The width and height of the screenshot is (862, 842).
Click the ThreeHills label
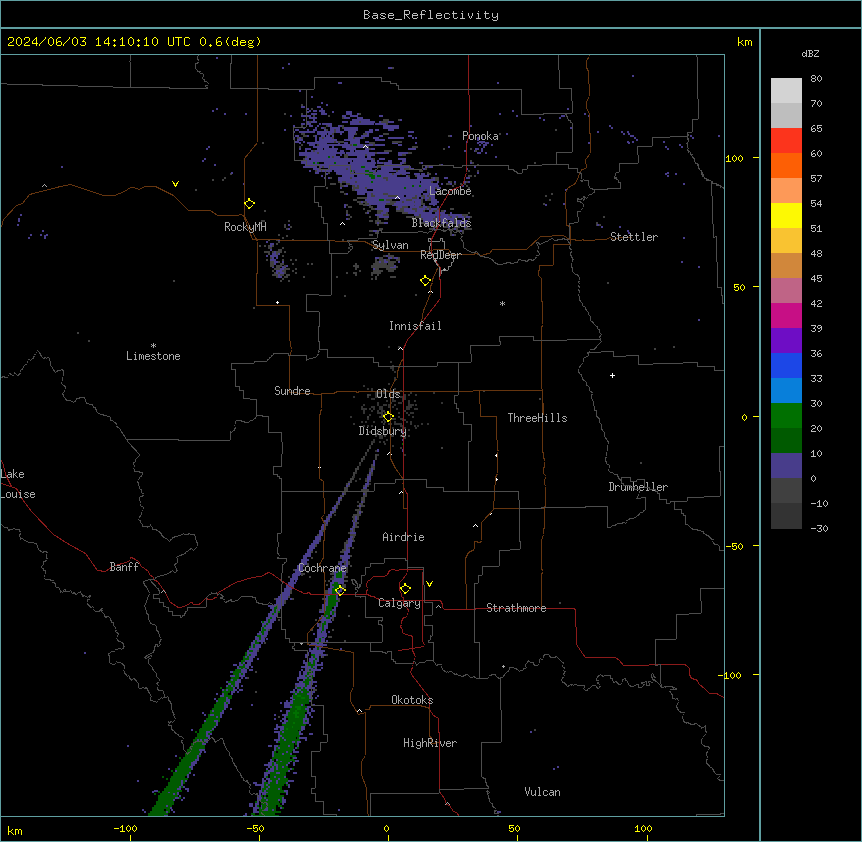(538, 418)
